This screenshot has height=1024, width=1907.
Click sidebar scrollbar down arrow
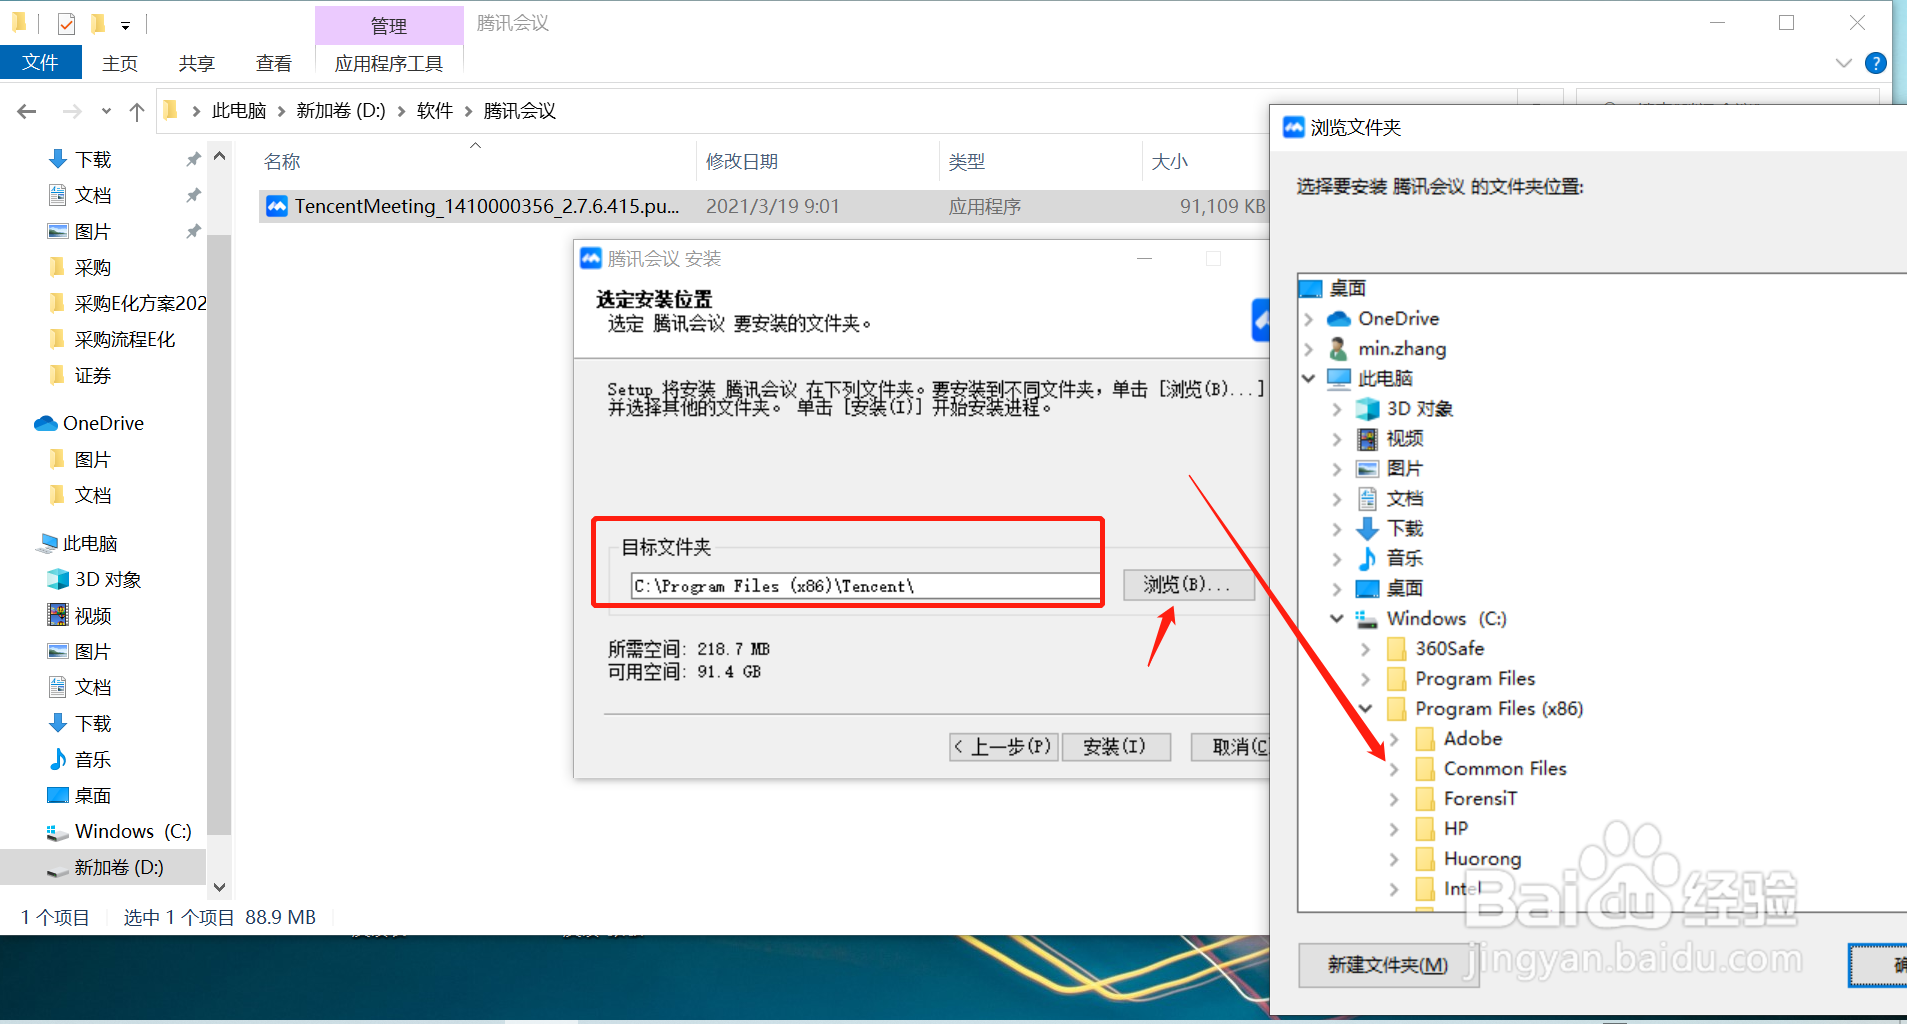tap(220, 887)
